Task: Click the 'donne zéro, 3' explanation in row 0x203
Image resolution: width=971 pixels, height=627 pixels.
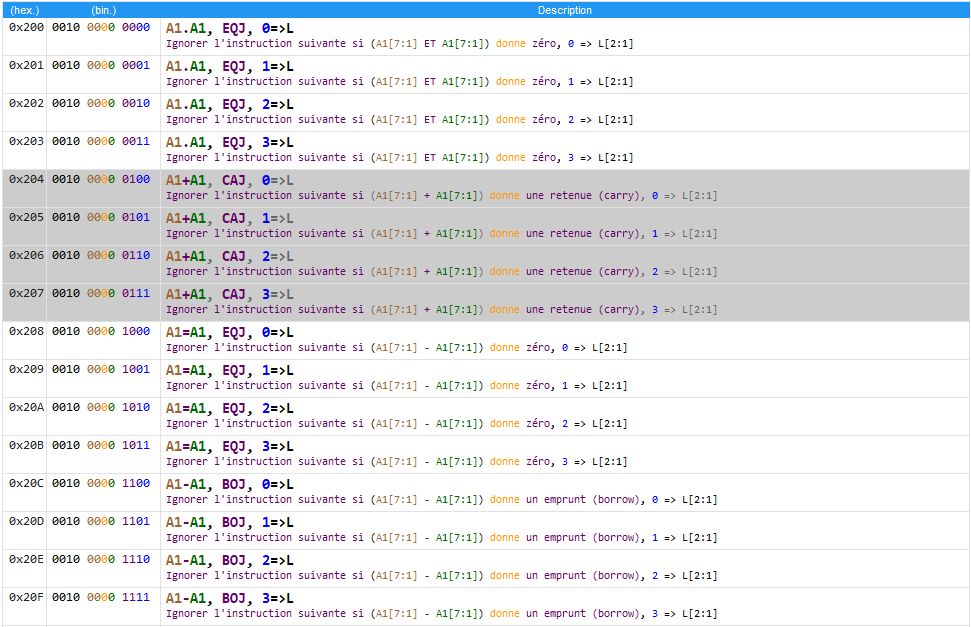Action: tap(399, 158)
